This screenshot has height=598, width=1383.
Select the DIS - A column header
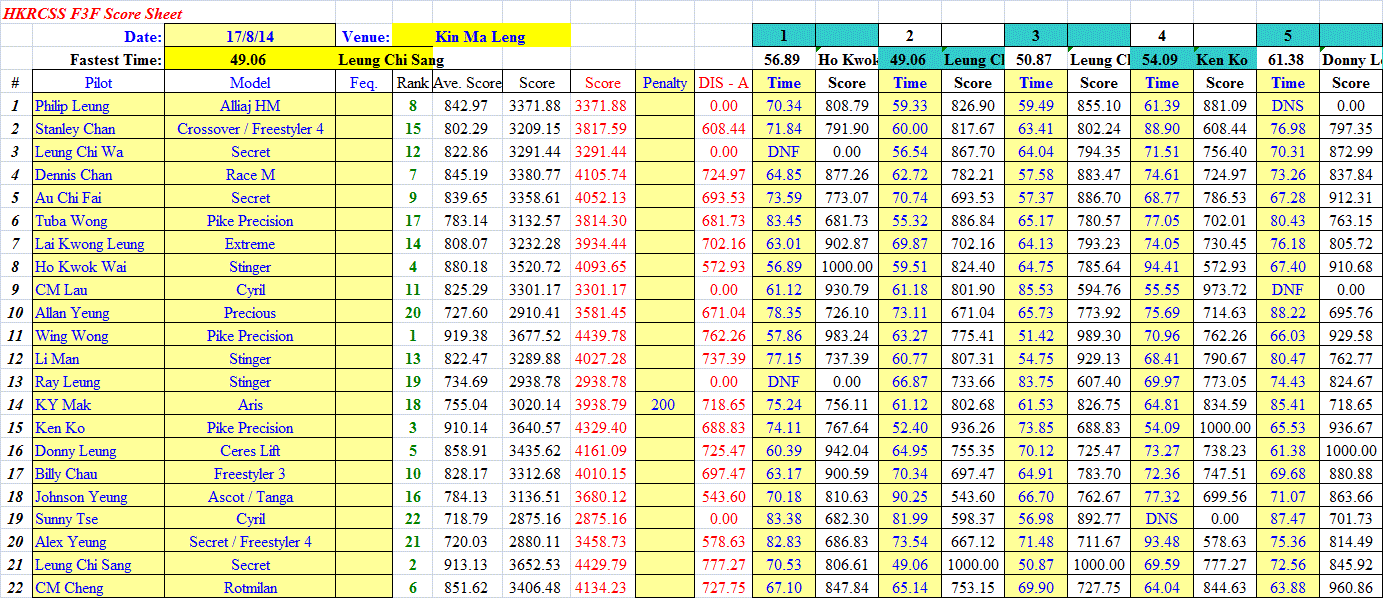coord(723,83)
